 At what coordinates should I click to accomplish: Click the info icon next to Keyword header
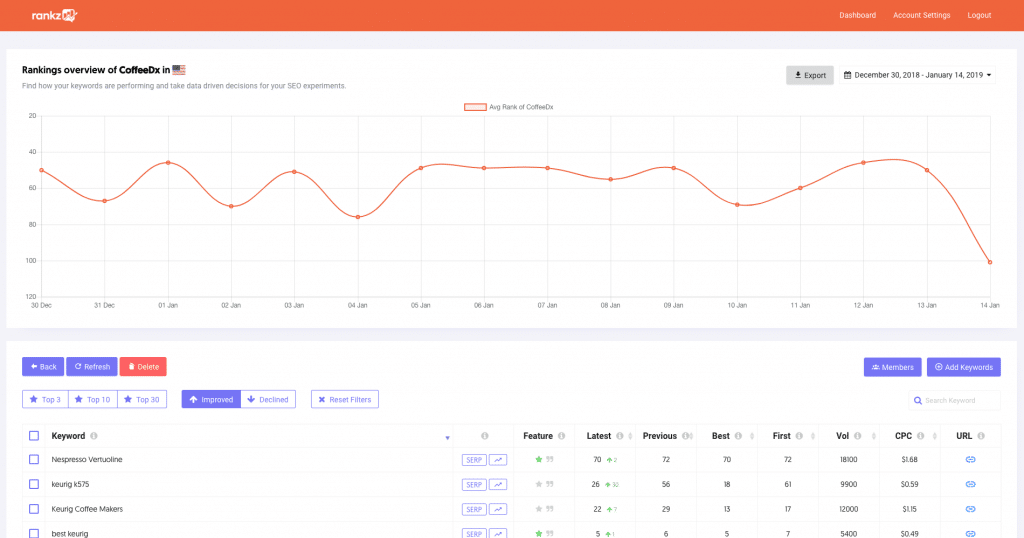click(93, 436)
